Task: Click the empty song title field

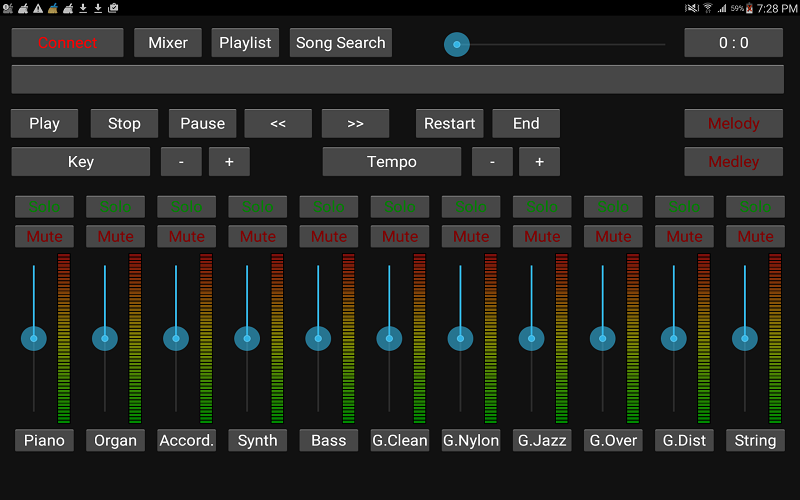Action: (397, 79)
